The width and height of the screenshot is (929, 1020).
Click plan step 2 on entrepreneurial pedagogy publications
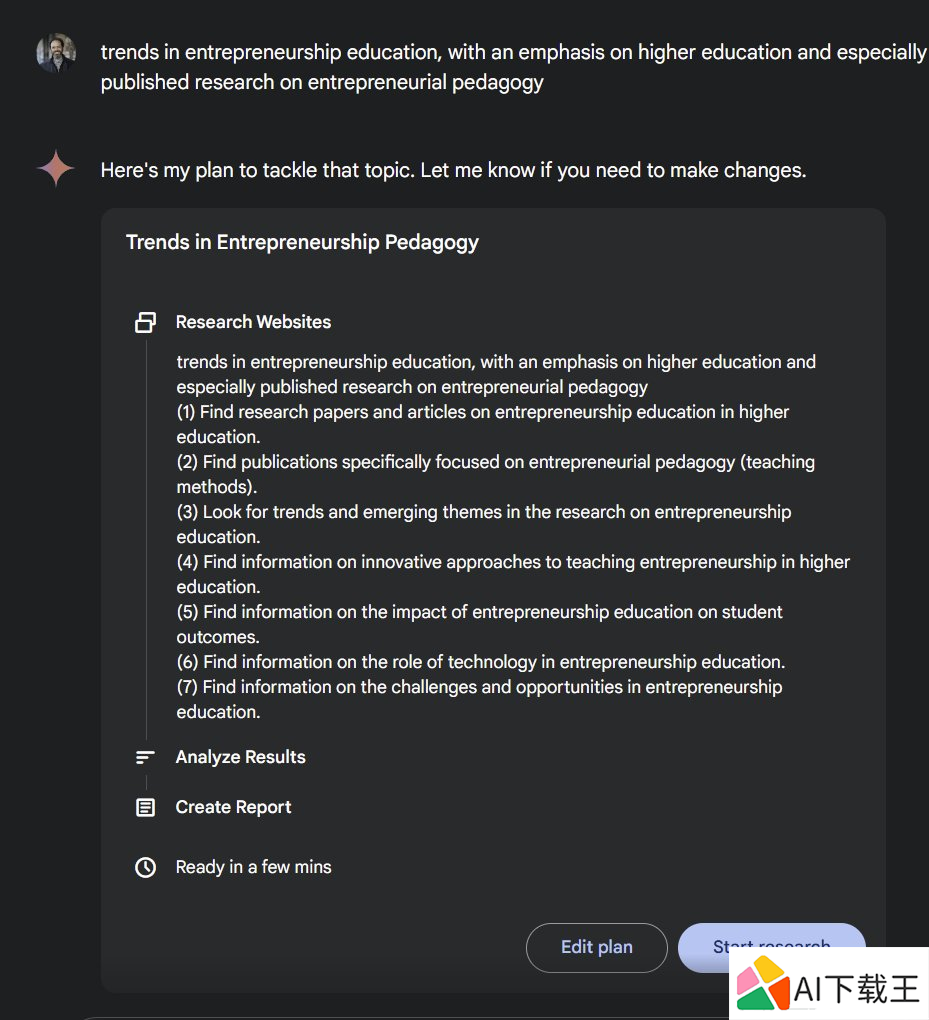coord(495,474)
